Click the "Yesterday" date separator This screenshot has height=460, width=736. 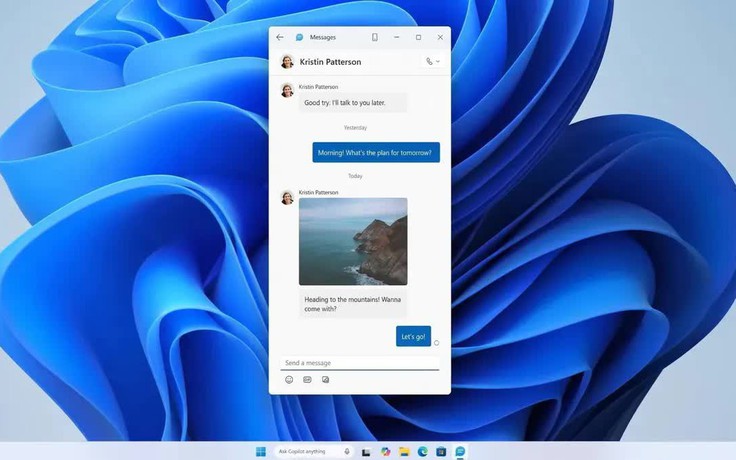point(355,128)
